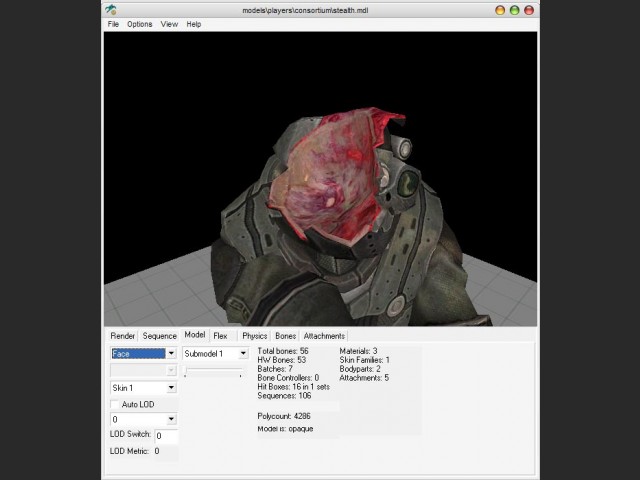
Task: Click the model viewer app icon in title bar
Action: click(x=111, y=9)
